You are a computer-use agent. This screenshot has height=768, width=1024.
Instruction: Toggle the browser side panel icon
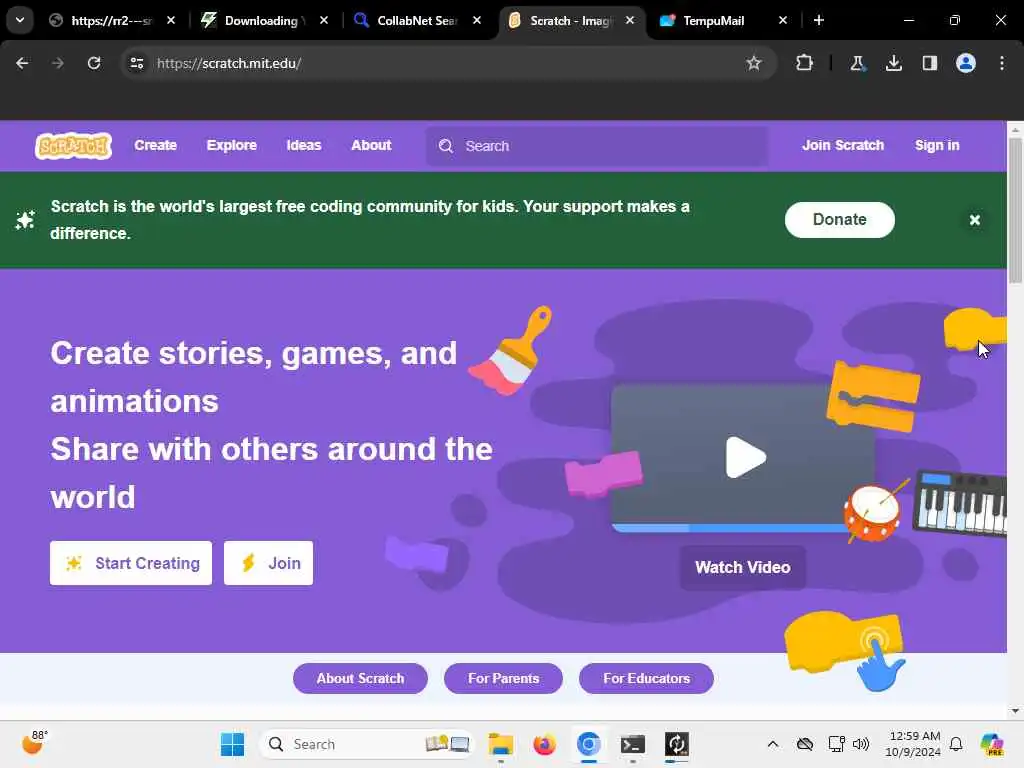(930, 63)
